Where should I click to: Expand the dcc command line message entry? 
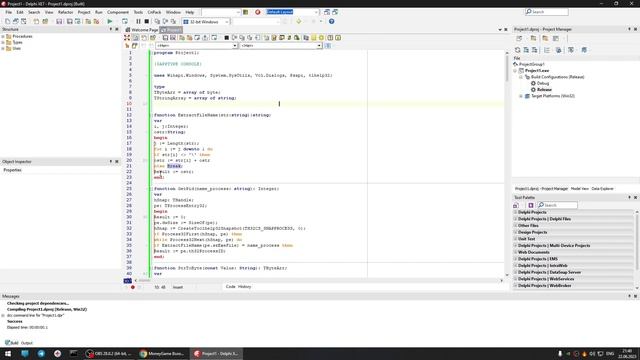[x=3, y=316]
